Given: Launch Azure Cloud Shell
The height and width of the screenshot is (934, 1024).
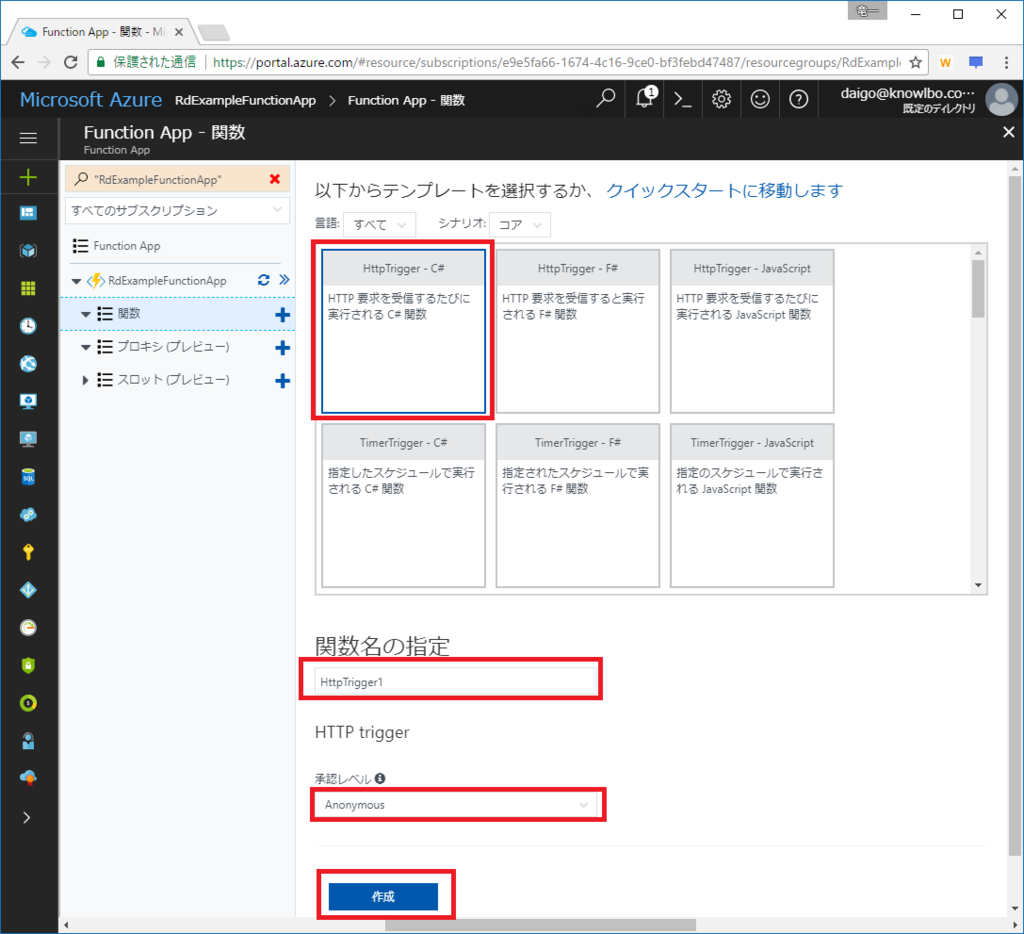Looking at the screenshot, I should 685,99.
